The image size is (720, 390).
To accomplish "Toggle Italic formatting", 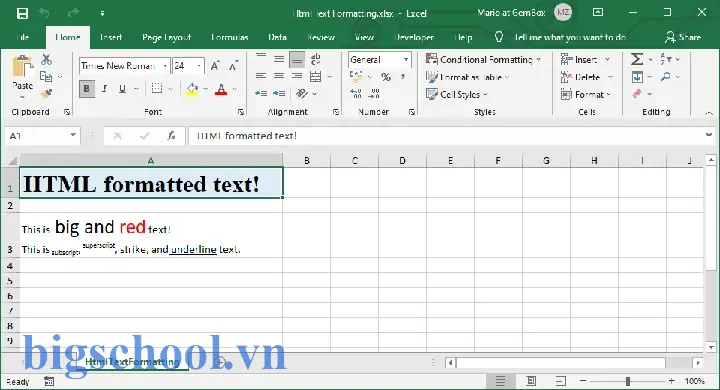I will 105,89.
